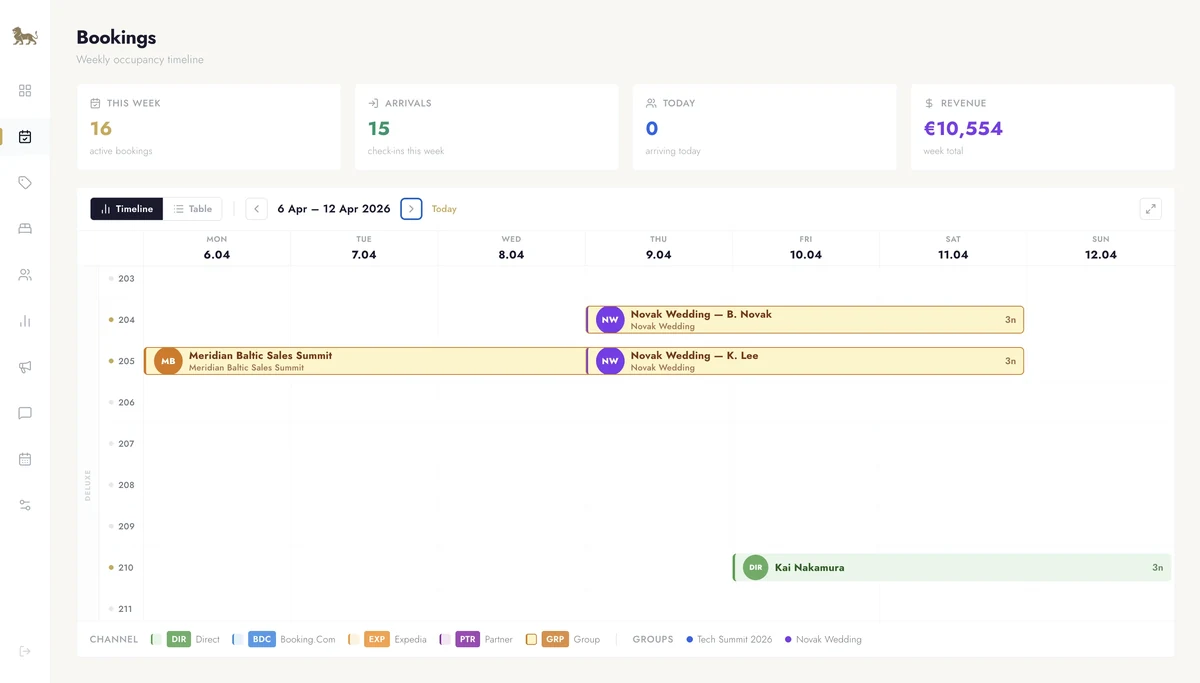Image resolution: width=1200 pixels, height=683 pixels.
Task: Open the sliders settings sidebar icon
Action: (25, 505)
